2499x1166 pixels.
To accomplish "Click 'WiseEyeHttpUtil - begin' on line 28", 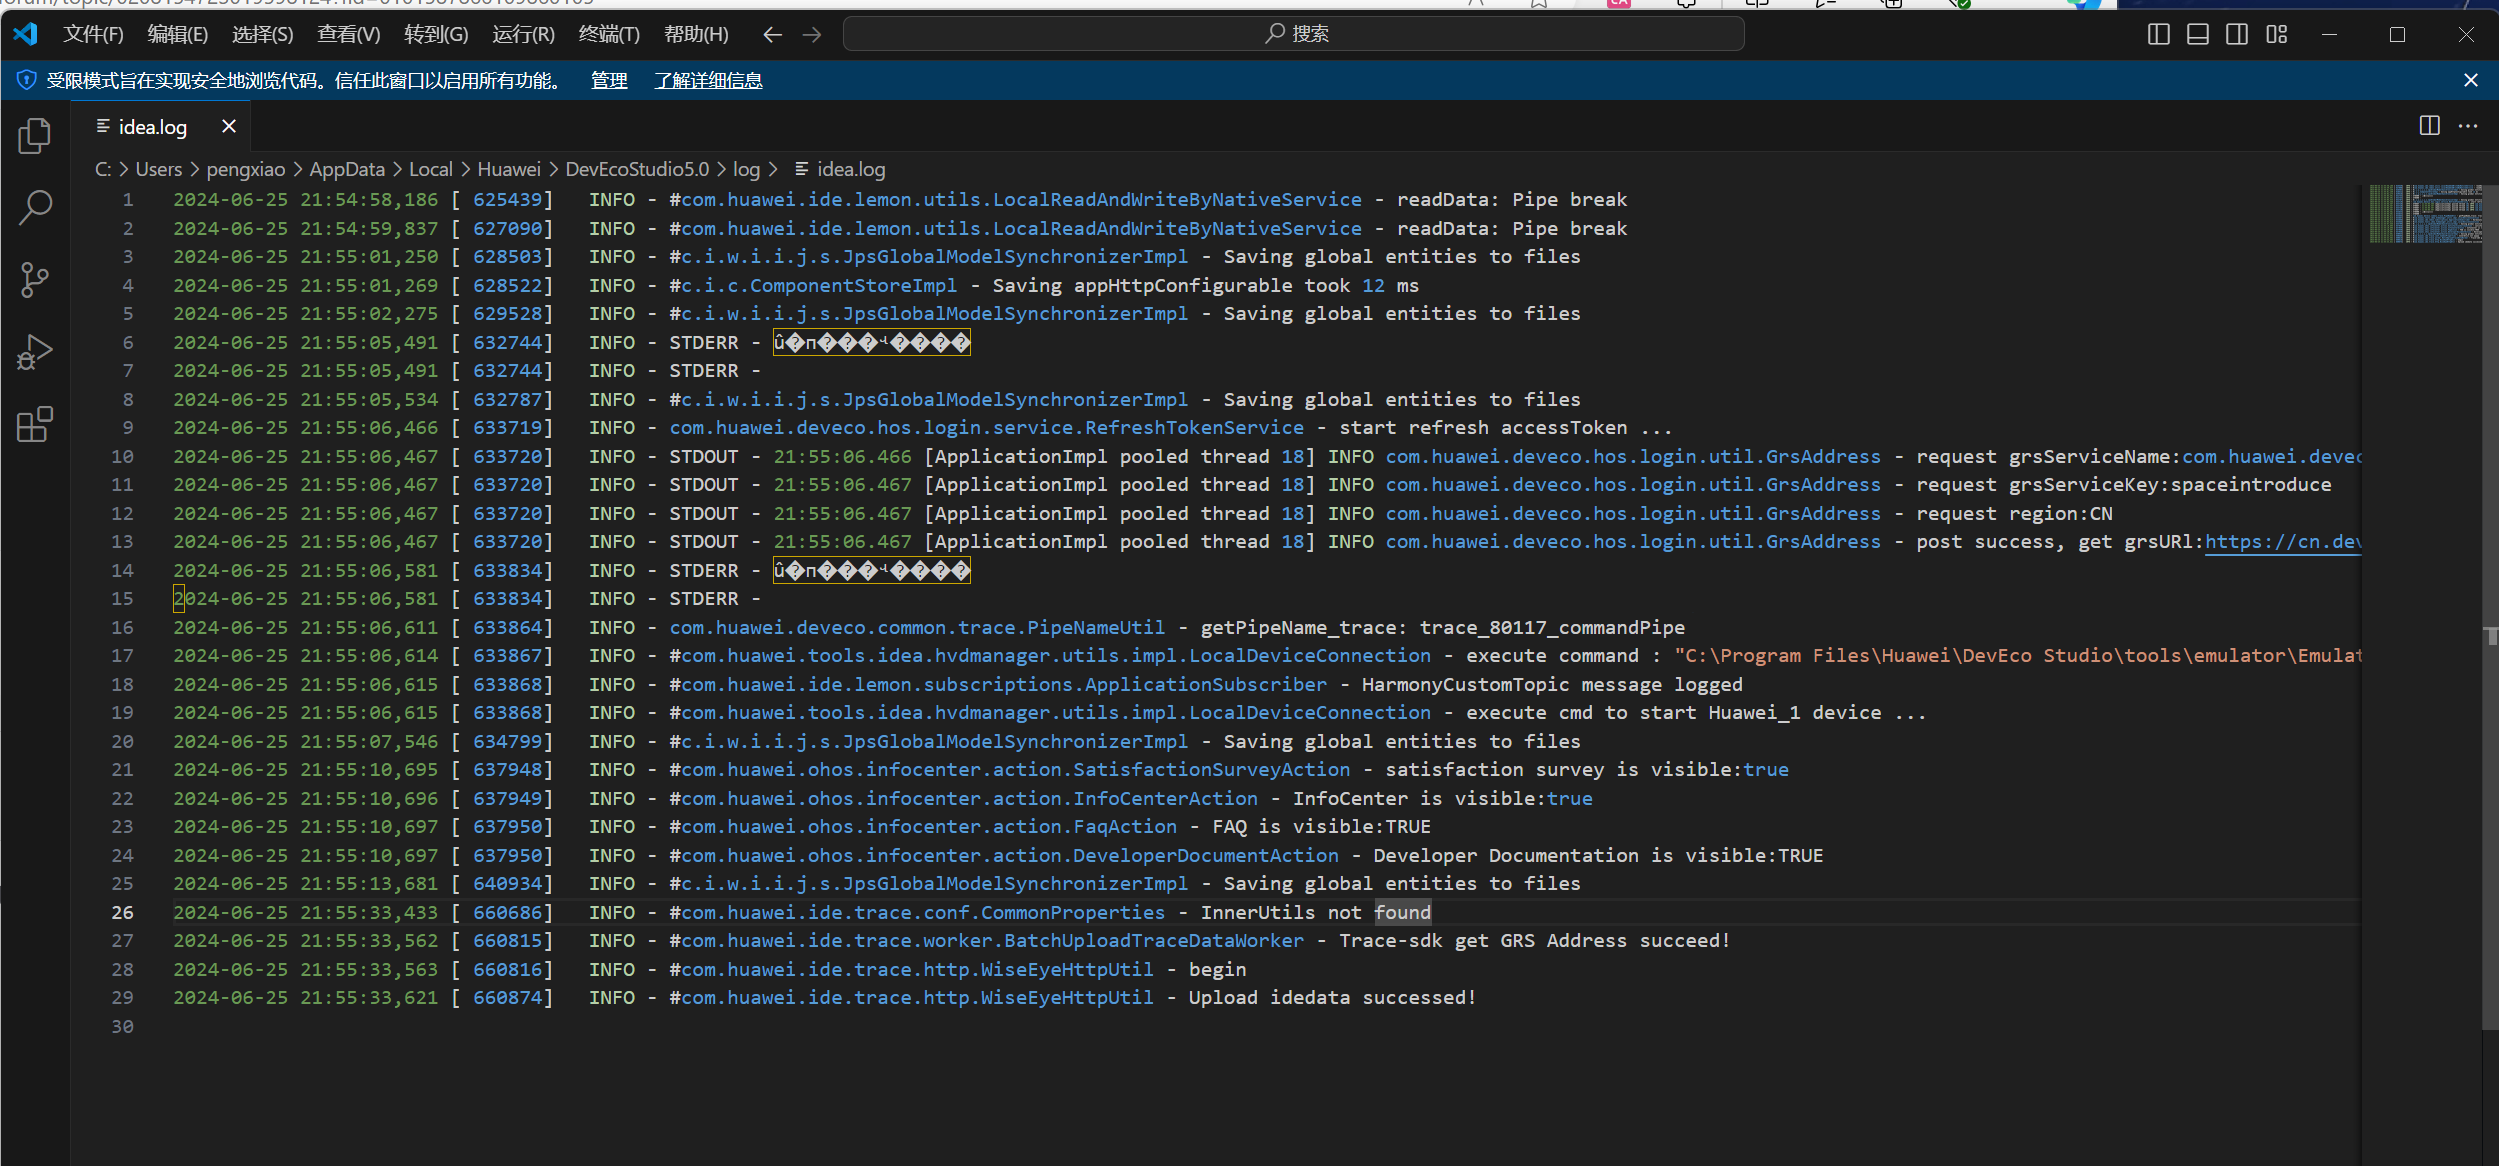I will point(1113,969).
